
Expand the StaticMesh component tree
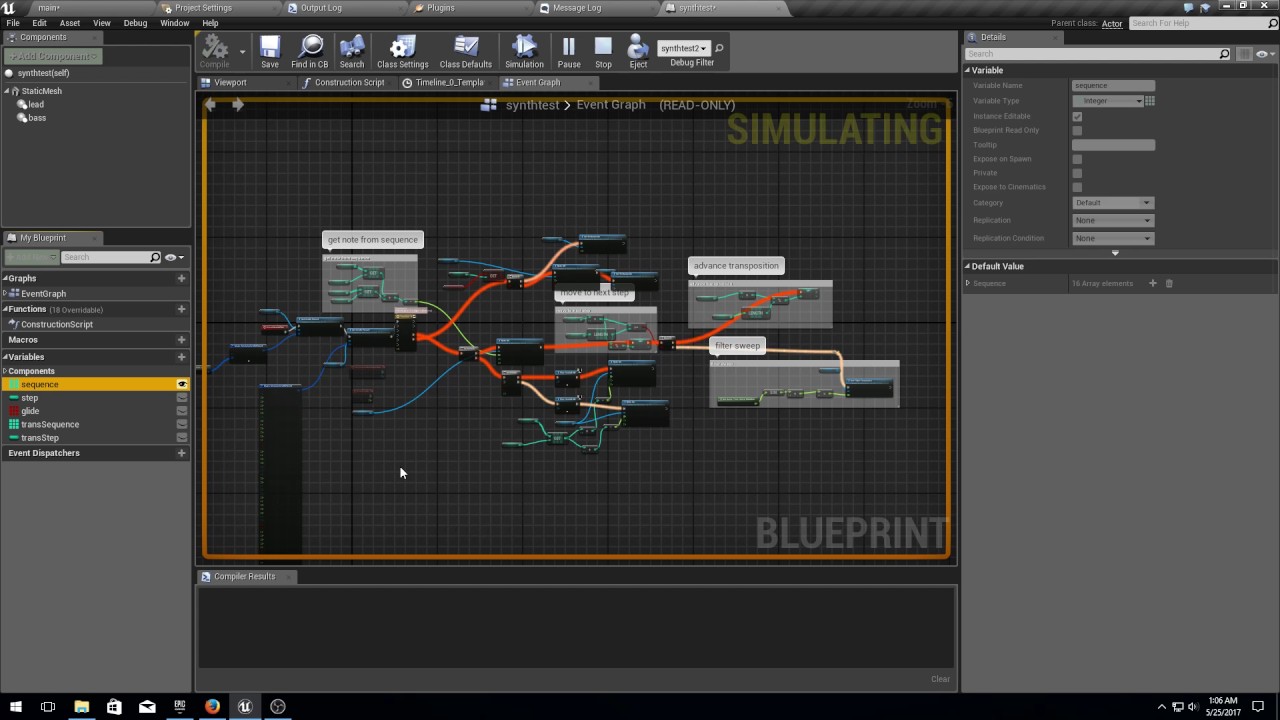click(x=7, y=91)
